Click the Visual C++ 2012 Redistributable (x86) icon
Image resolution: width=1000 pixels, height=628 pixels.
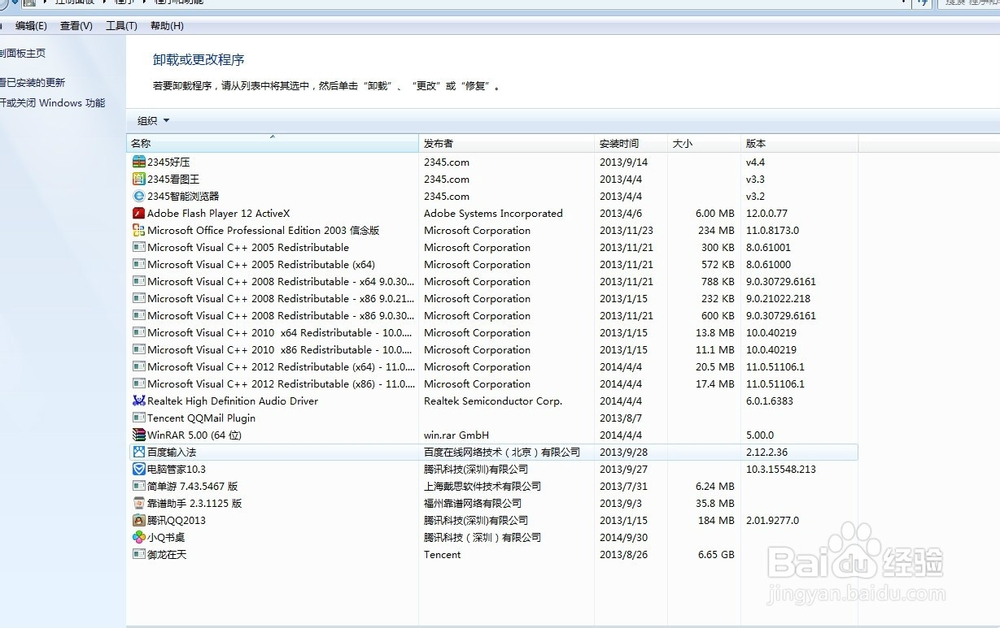coord(138,384)
